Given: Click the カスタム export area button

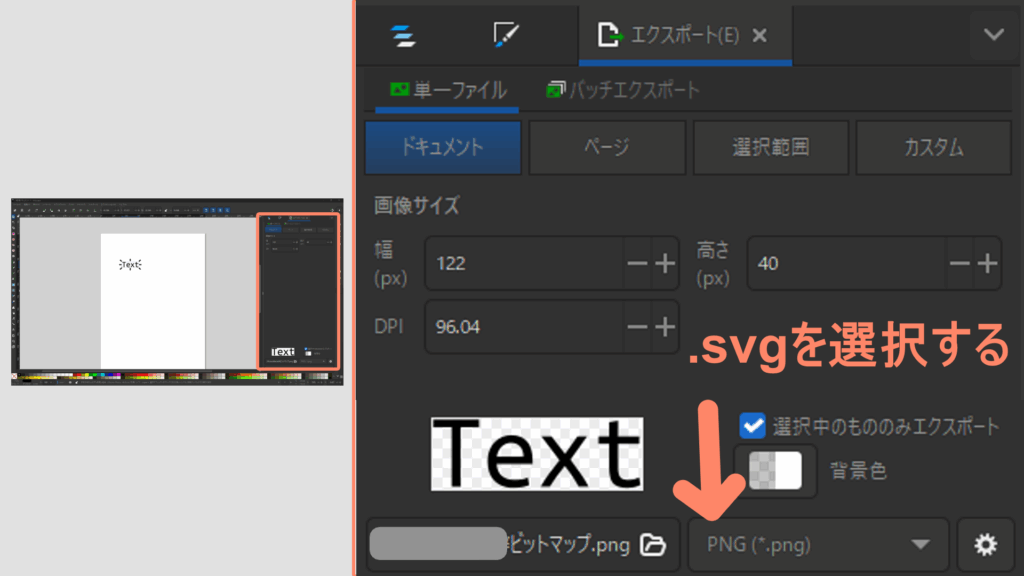Looking at the screenshot, I should pos(933,148).
